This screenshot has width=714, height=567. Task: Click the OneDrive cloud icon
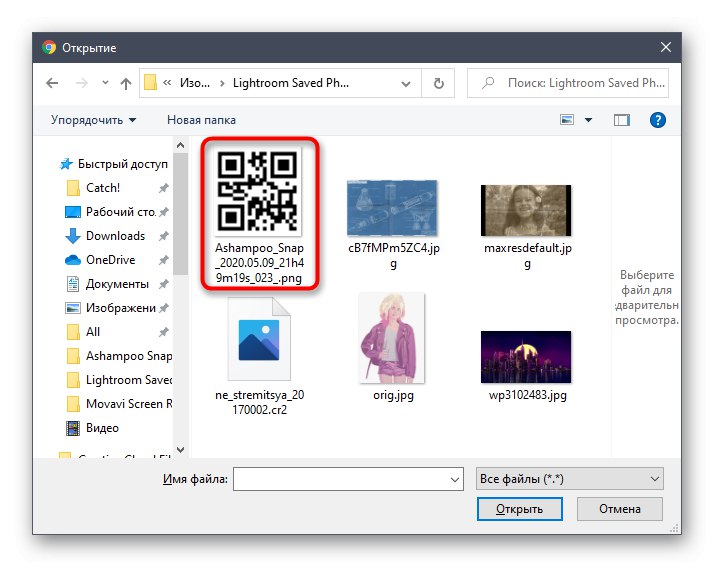tap(73, 260)
